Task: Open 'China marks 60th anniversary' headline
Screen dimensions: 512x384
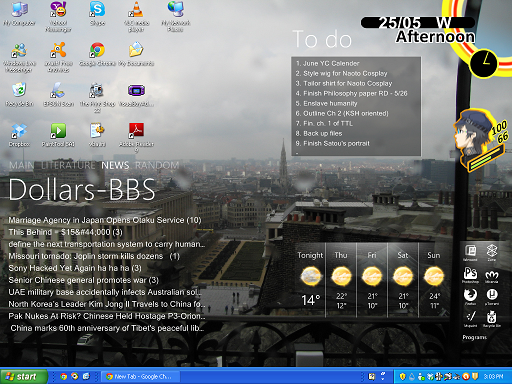Action: [x=107, y=328]
